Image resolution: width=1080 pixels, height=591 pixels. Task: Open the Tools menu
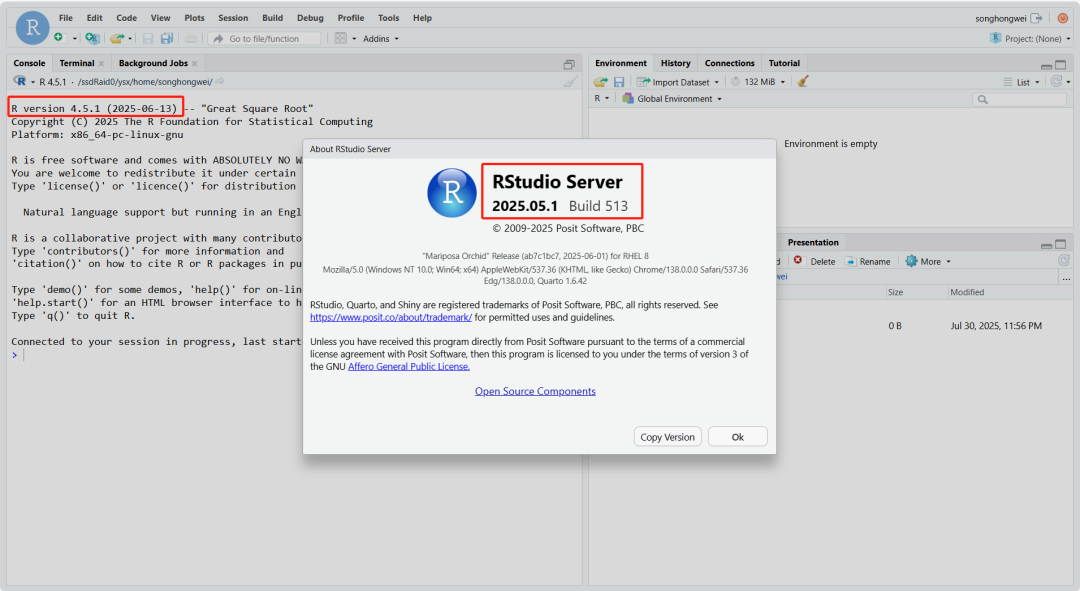tap(388, 17)
